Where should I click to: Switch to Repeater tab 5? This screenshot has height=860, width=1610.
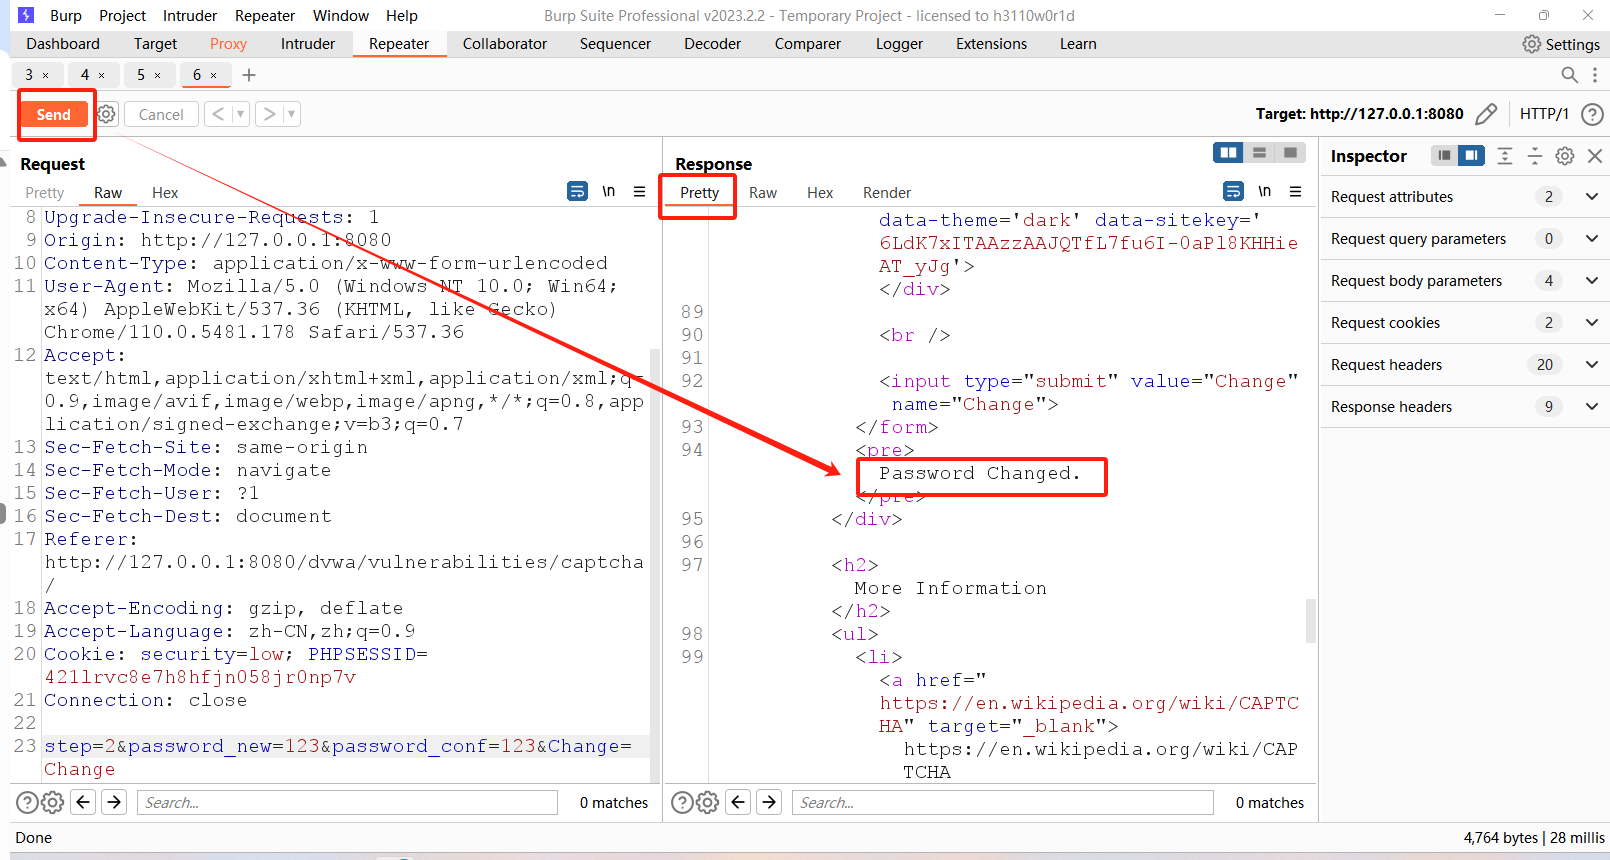(141, 75)
